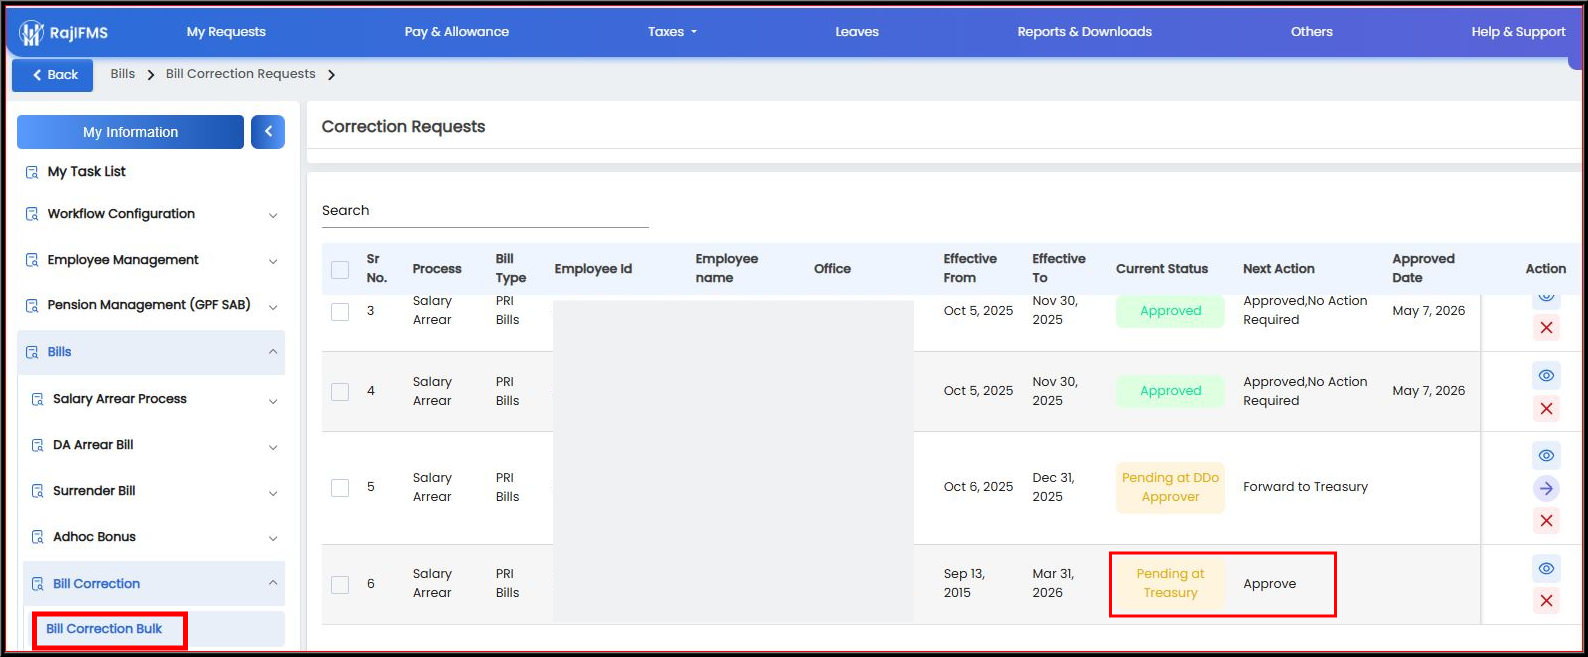1588x657 pixels.
Task: Expand Employee Management chevron
Action: coord(273,261)
